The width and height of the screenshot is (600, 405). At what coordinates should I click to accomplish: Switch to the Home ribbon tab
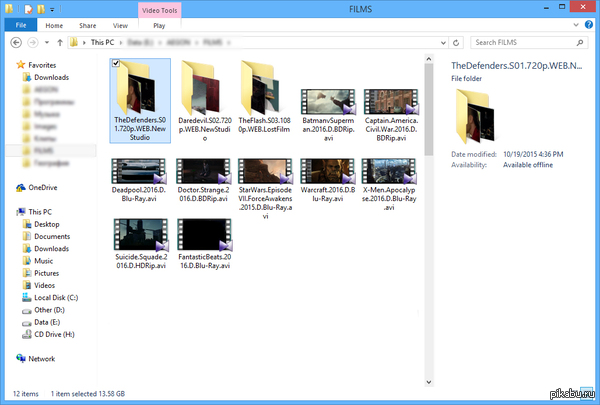[54, 26]
